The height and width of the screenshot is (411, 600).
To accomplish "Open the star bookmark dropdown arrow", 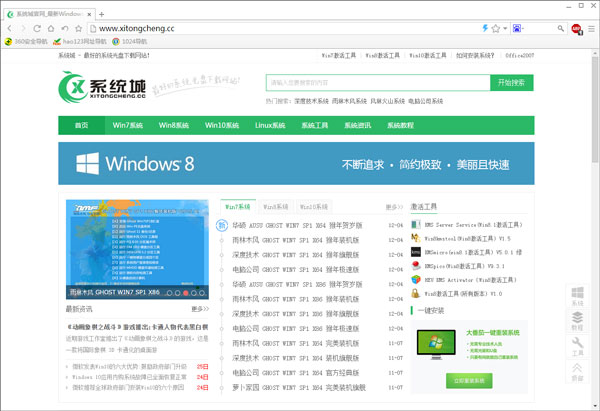I will coord(505,28).
